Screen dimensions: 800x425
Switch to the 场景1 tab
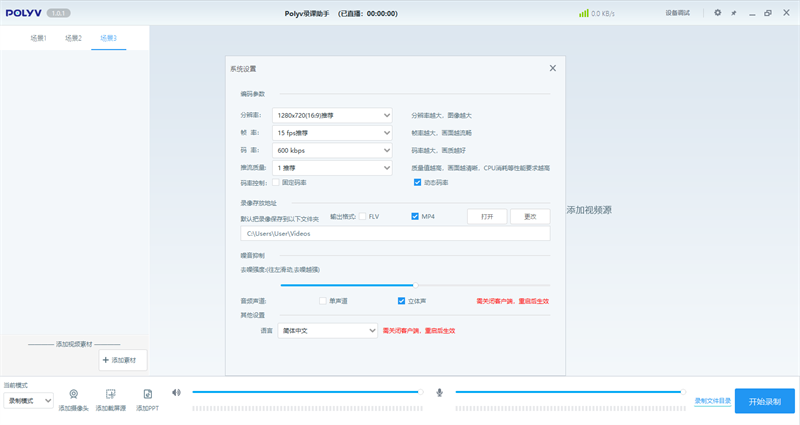(38, 38)
